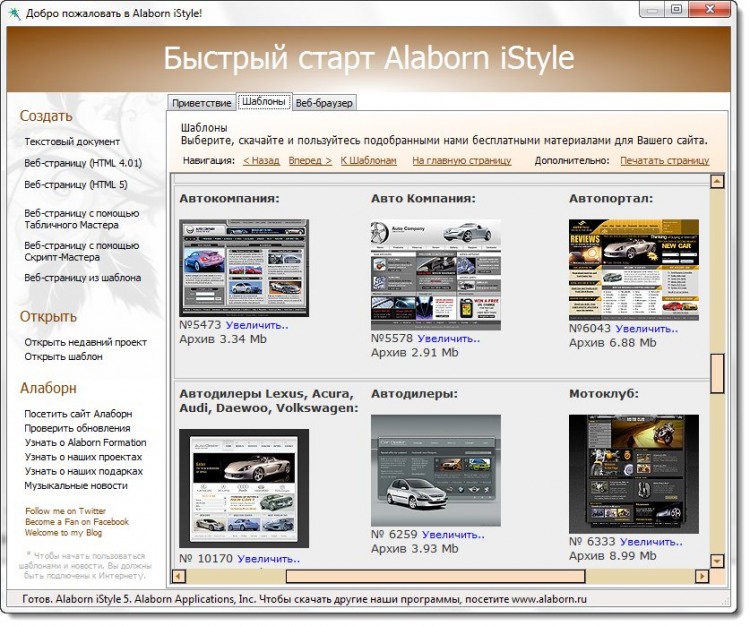This screenshot has width=750, height=626.
Task: Go back with the < Назад link
Action: (x=261, y=161)
